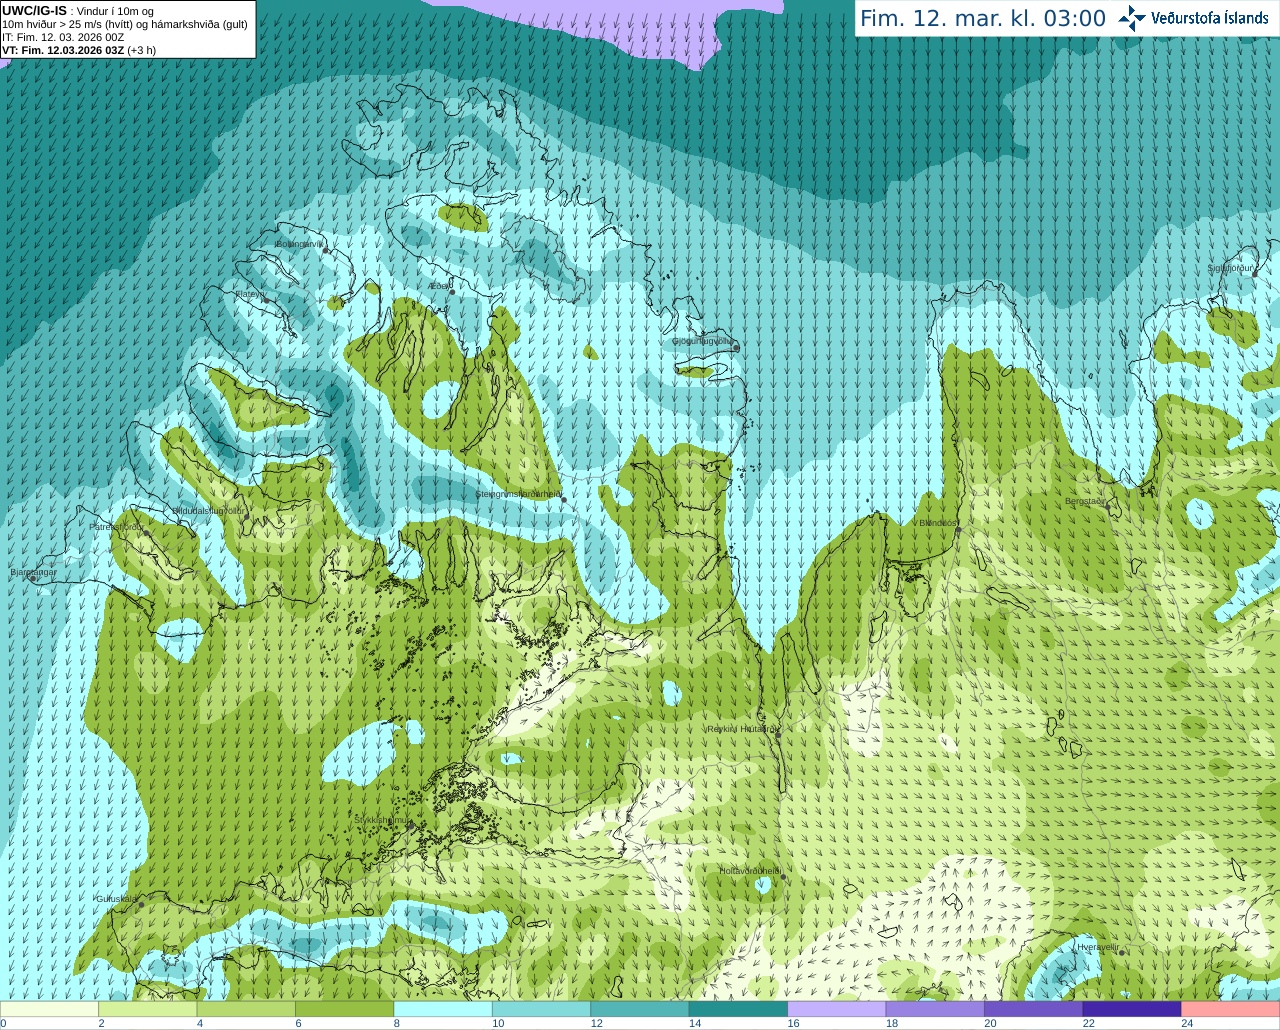The height and width of the screenshot is (1030, 1280).
Task: Click the Veðurstofa Íslands logo
Action: [x=1193, y=18]
